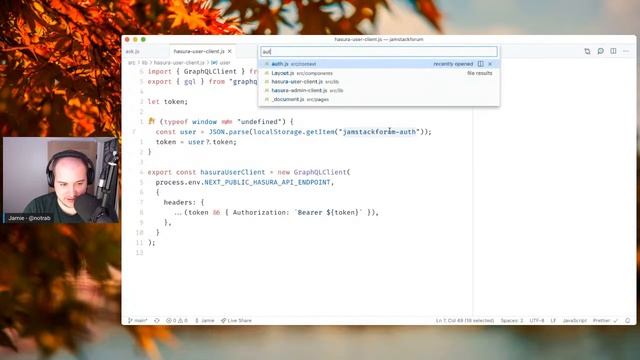Pick hasura-admin-client.js from file results
This screenshot has width=640, height=360.
tap(378, 90)
